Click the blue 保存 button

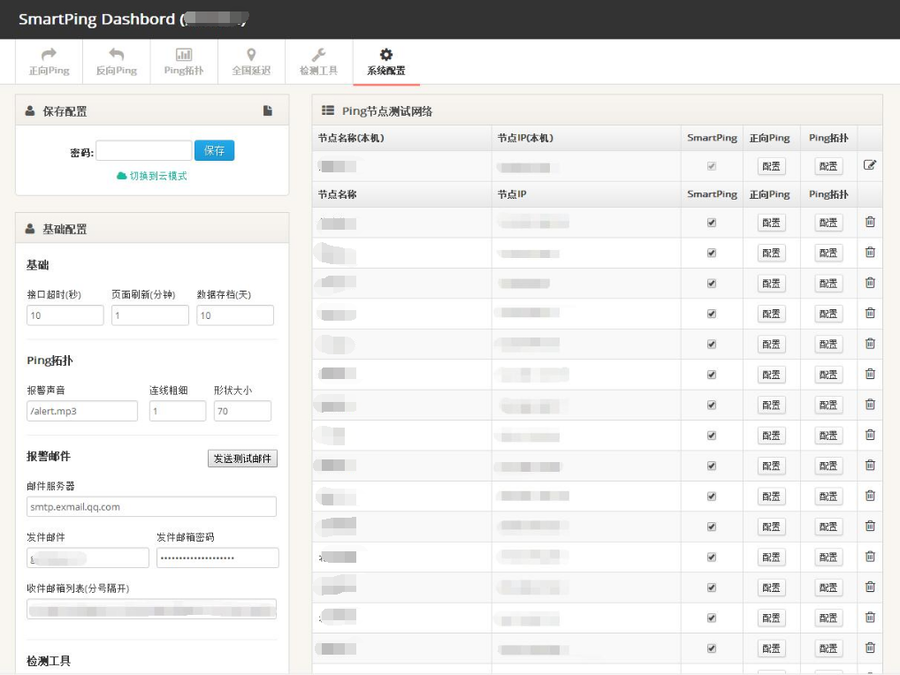click(x=214, y=150)
